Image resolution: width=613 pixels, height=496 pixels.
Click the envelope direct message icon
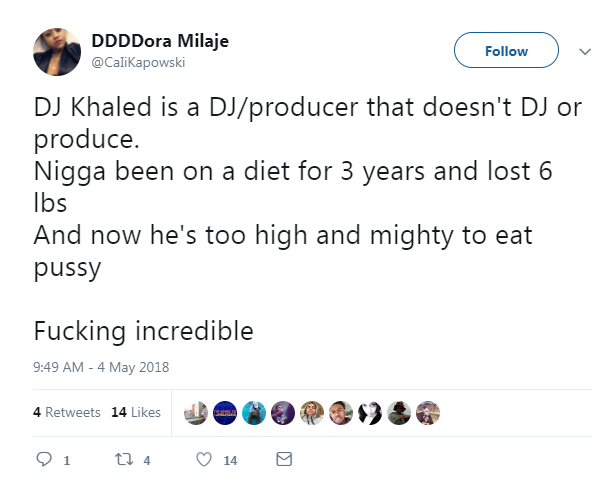283,460
